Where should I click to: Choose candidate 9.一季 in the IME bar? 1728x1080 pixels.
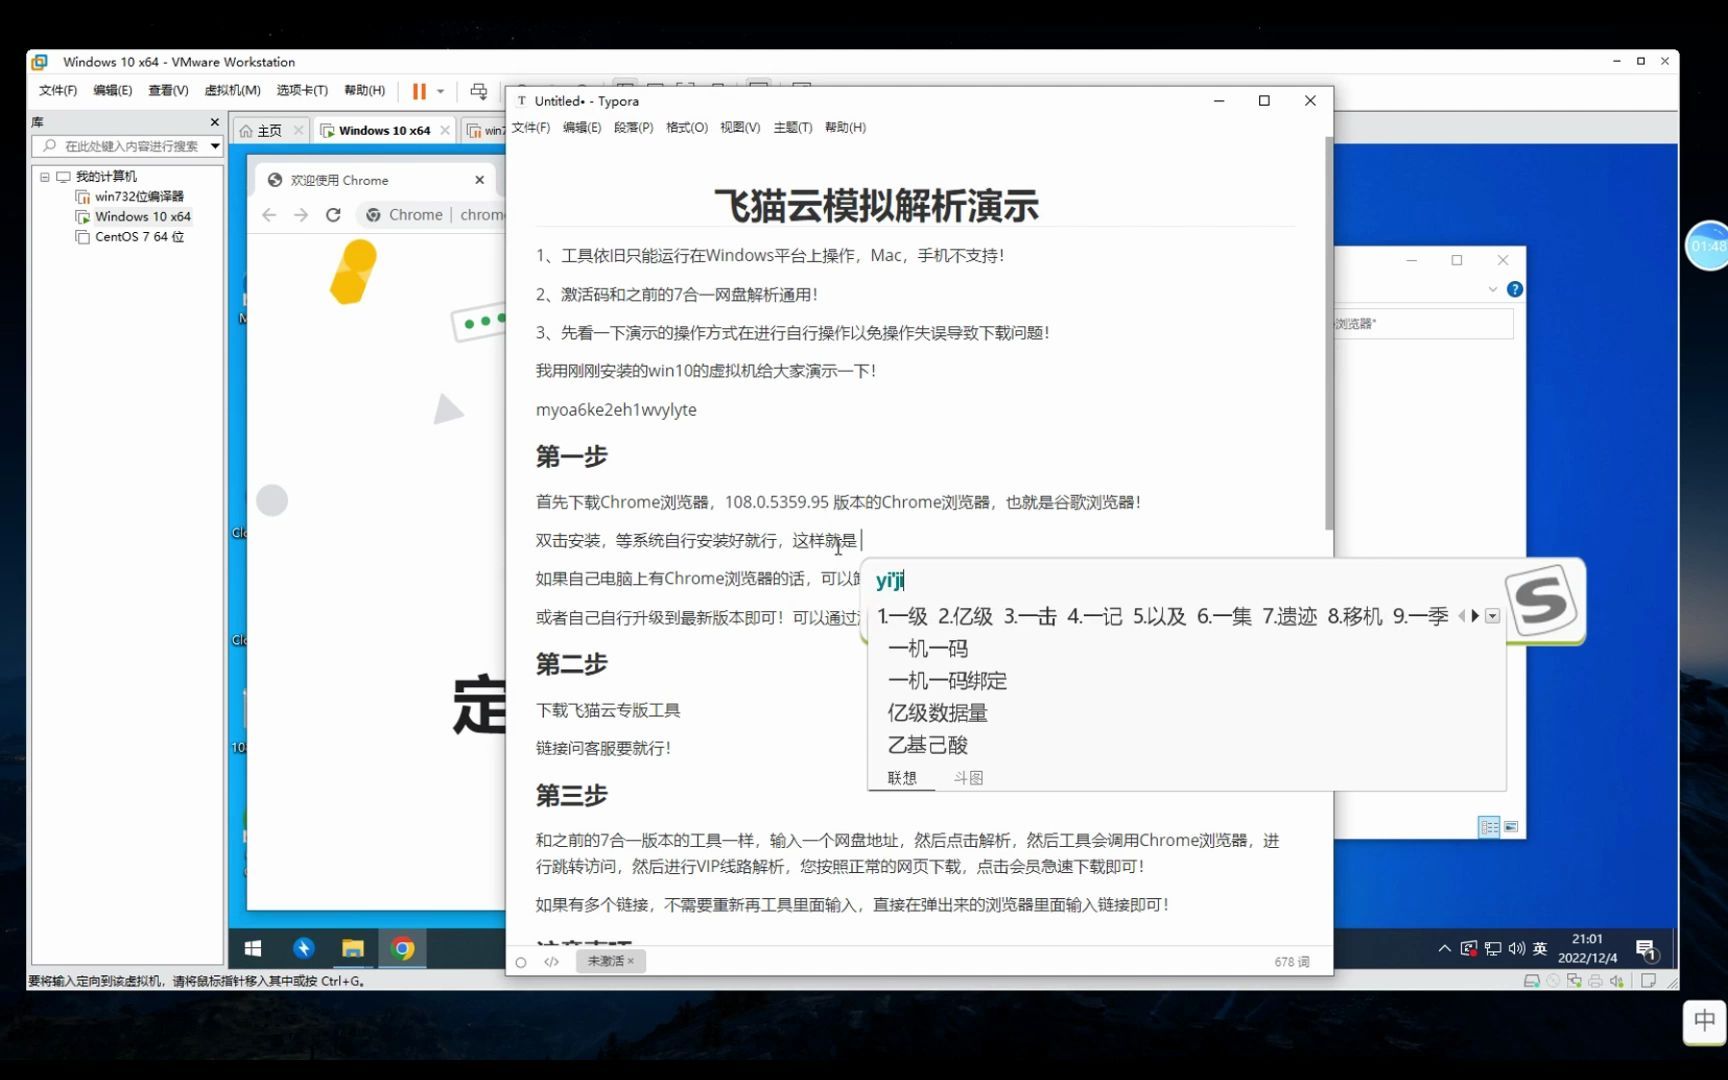[1420, 617]
